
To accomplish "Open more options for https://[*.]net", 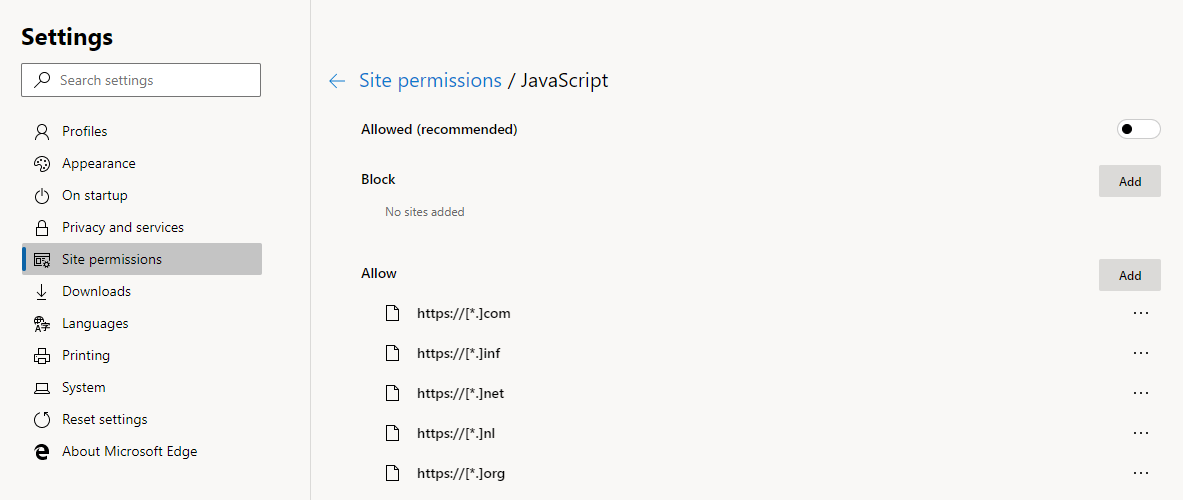I will pyautogui.click(x=1141, y=393).
